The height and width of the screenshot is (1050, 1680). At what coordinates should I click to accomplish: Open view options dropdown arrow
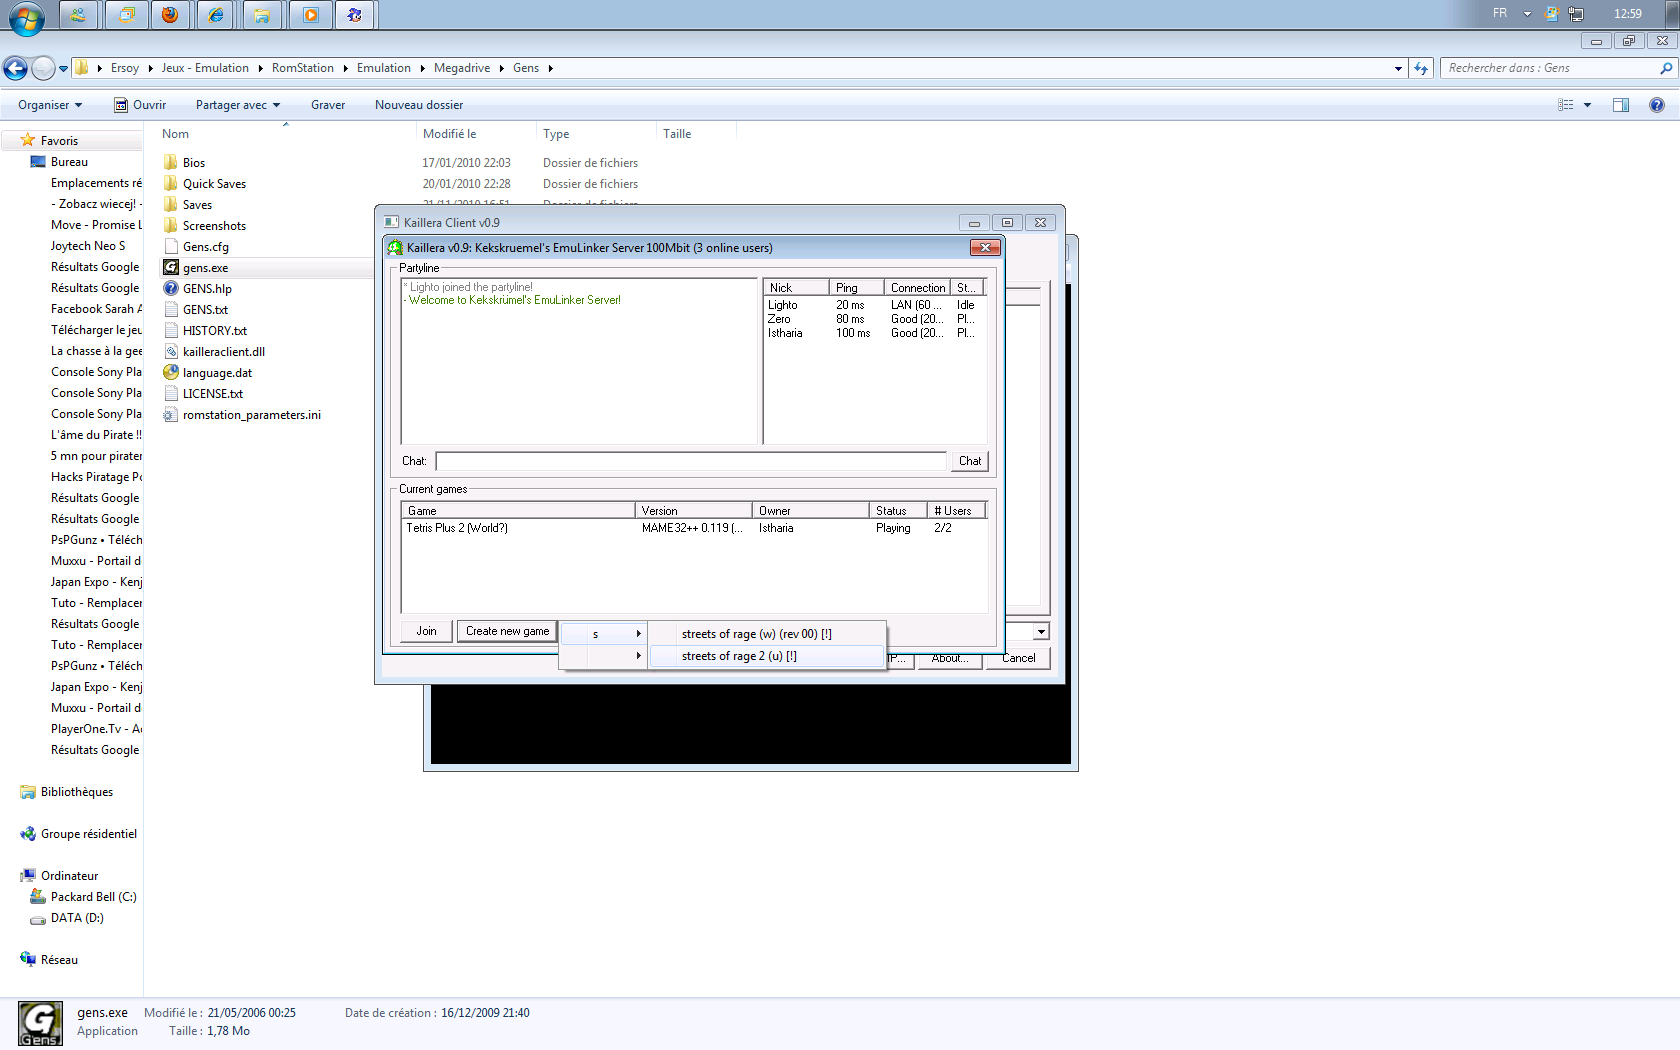point(1587,105)
